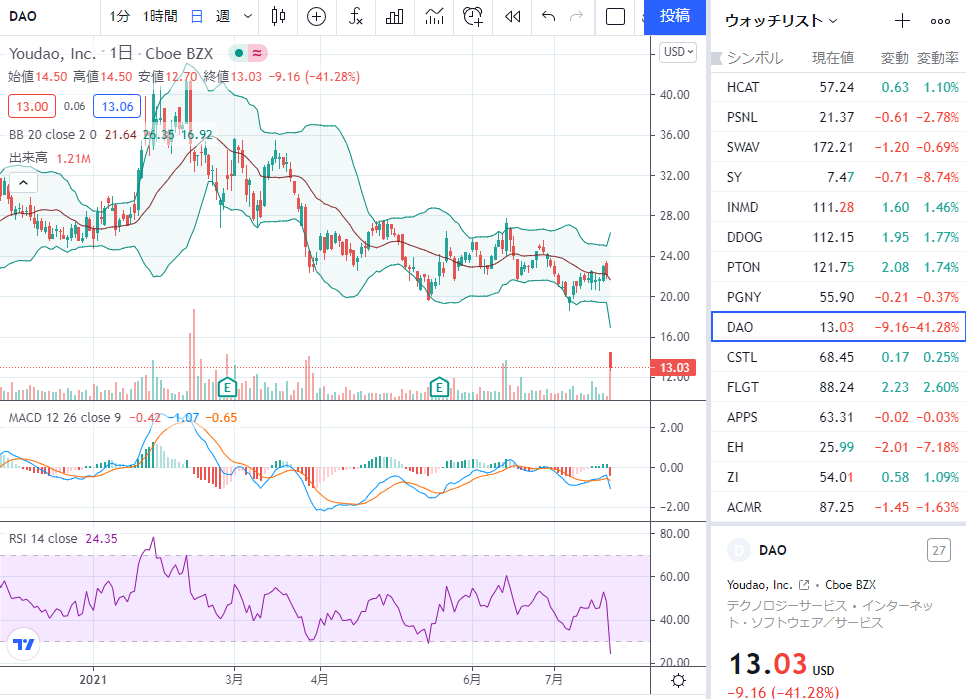Select PTON in the watchlist
The height and width of the screenshot is (699, 966).
click(838, 267)
